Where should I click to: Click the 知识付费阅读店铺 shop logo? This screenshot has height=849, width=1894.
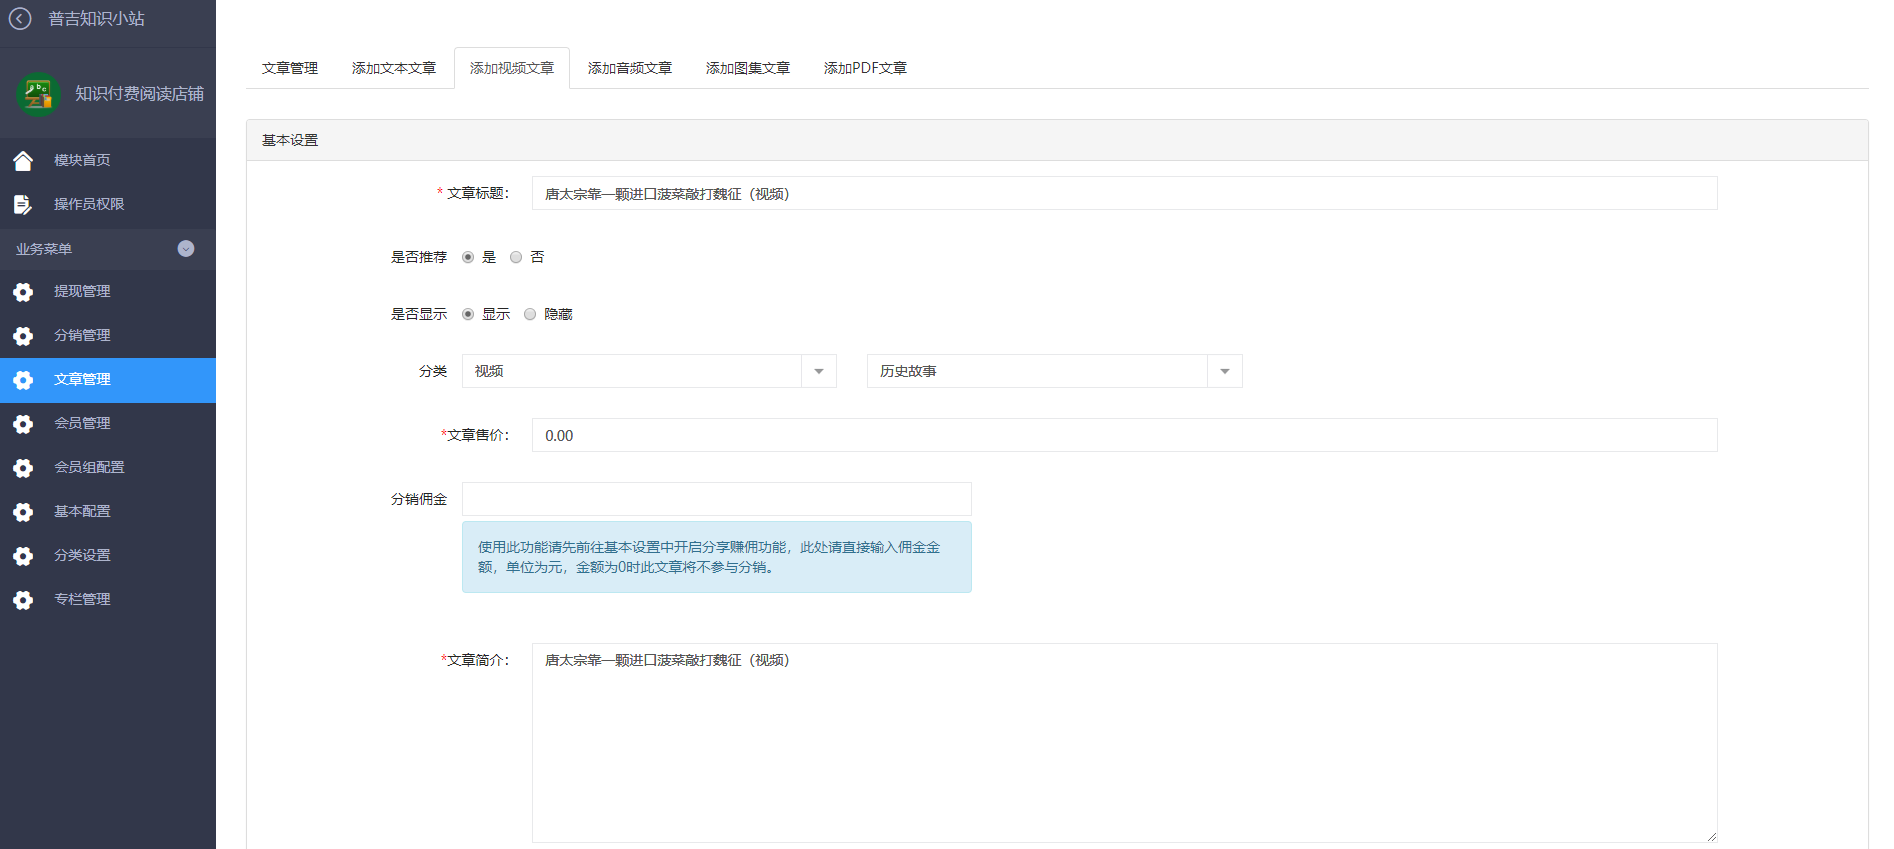pyautogui.click(x=38, y=94)
